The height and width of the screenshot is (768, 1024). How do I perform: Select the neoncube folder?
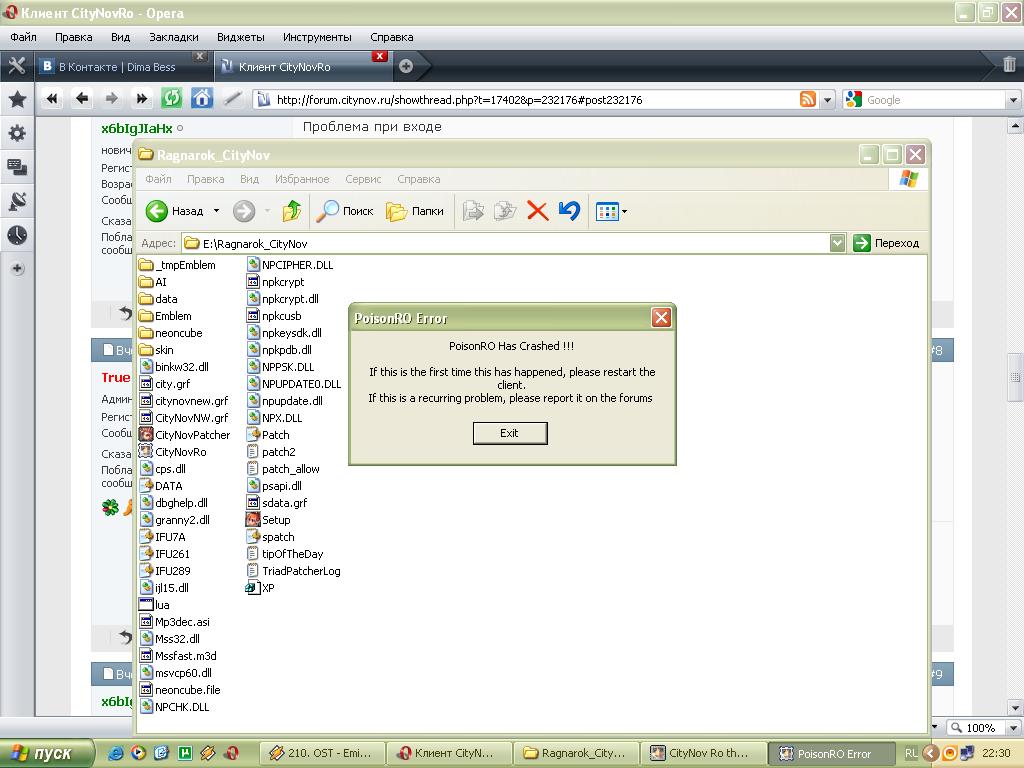tap(170, 333)
